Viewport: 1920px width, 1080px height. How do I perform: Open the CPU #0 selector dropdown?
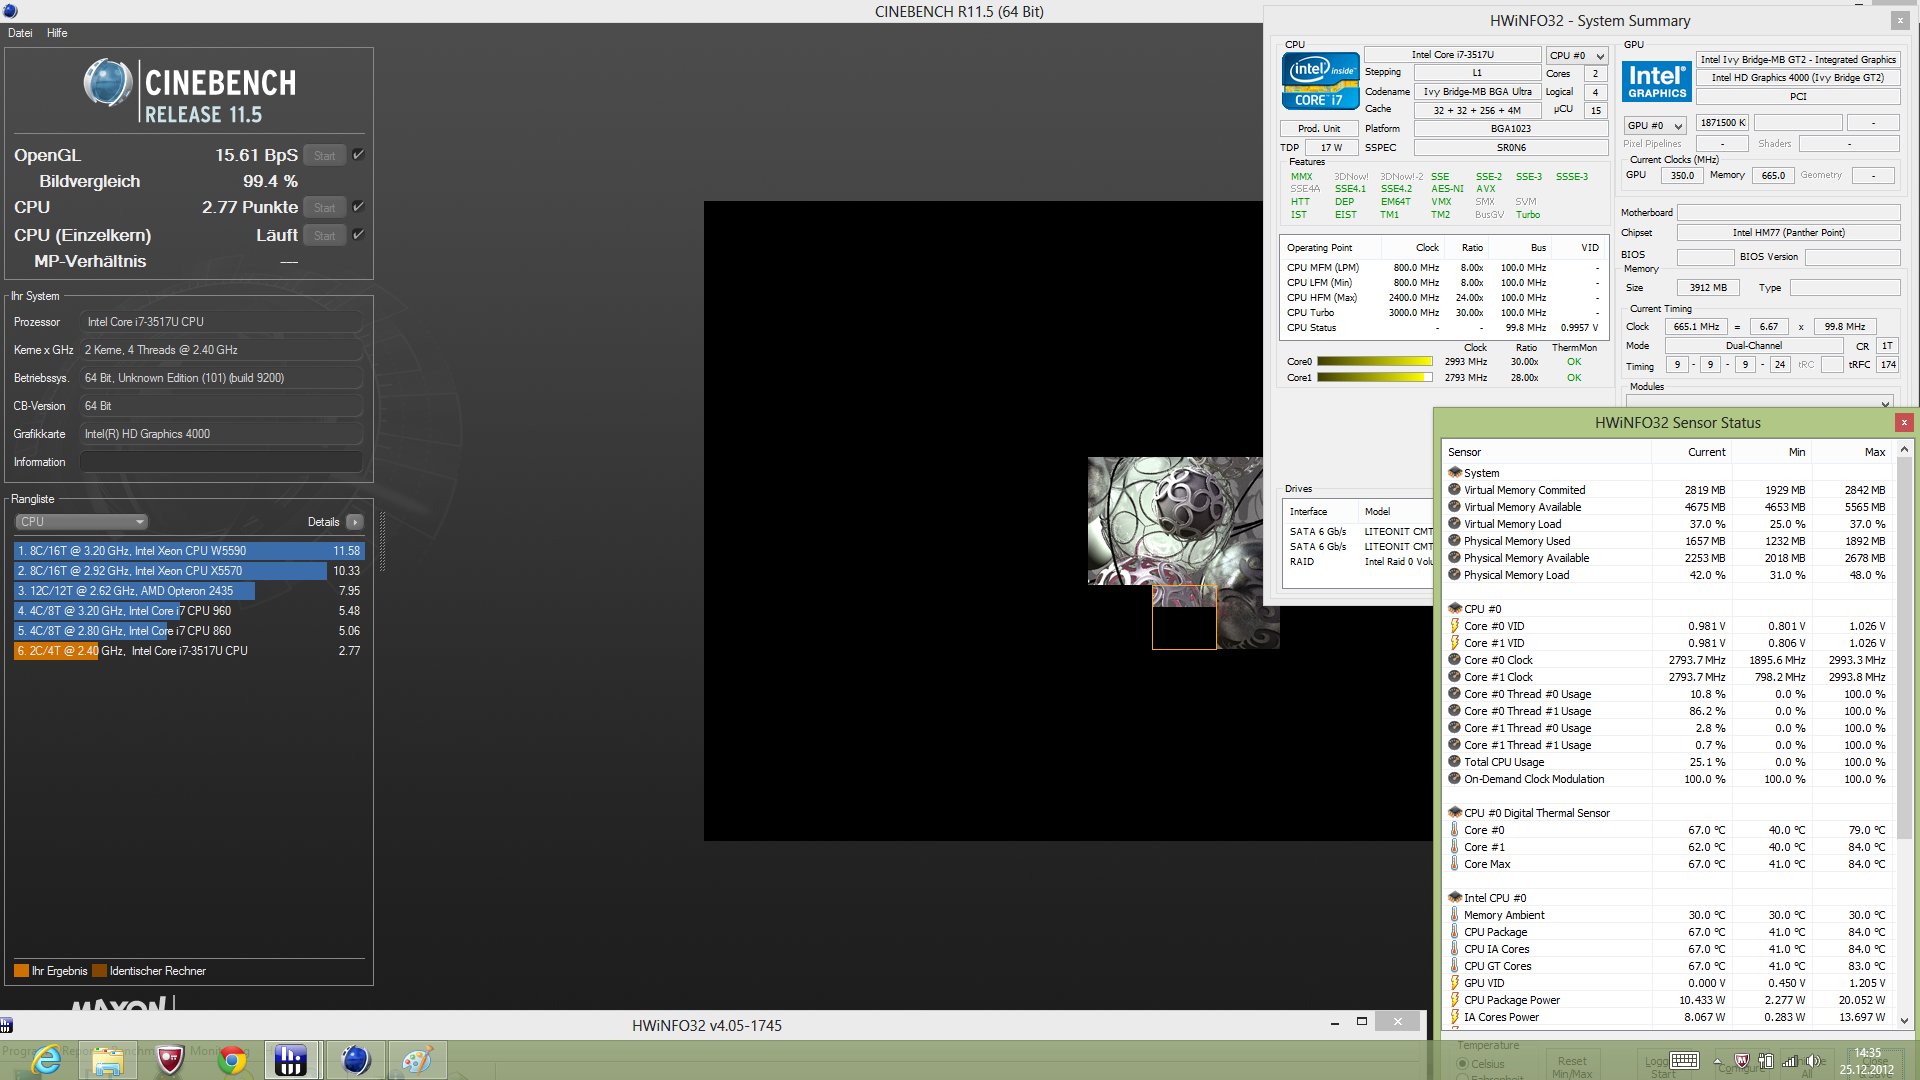click(x=1576, y=56)
